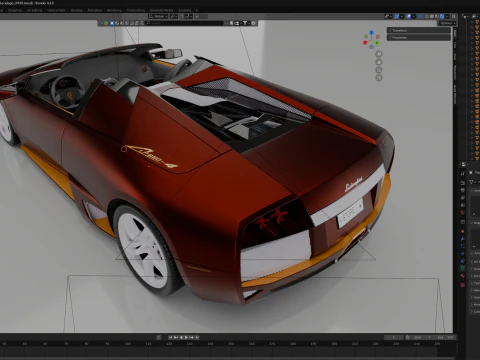This screenshot has height=360, width=480.
Task: Switch to the Sculpting workspace tab
Action: [15, 10]
